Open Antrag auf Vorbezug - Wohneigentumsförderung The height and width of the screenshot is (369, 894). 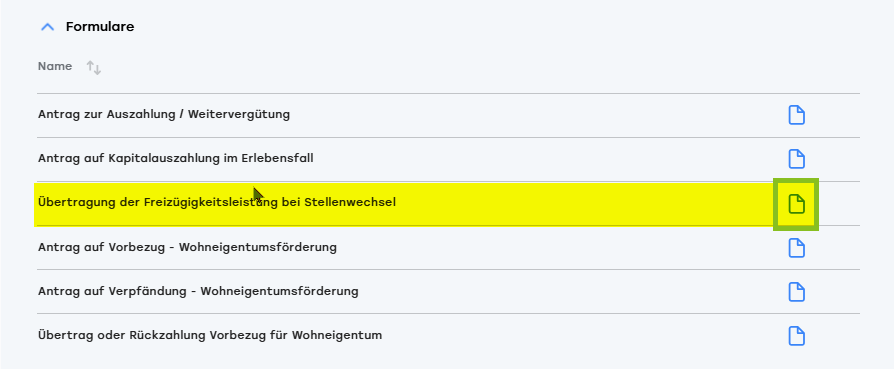click(187, 248)
